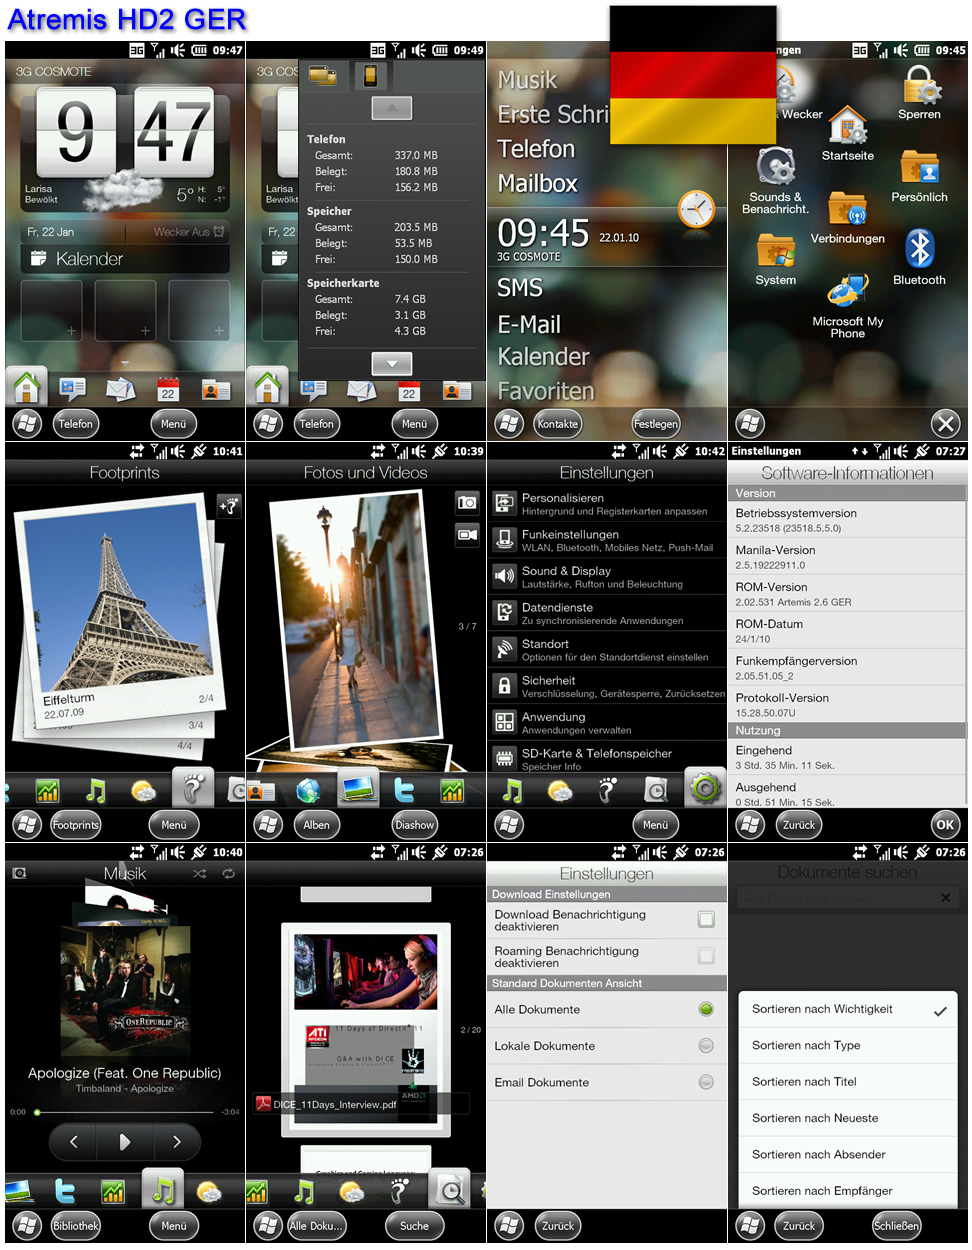Tap the alarm clock icon beside 09:45
This screenshot has width=972, height=1250.
tap(696, 210)
